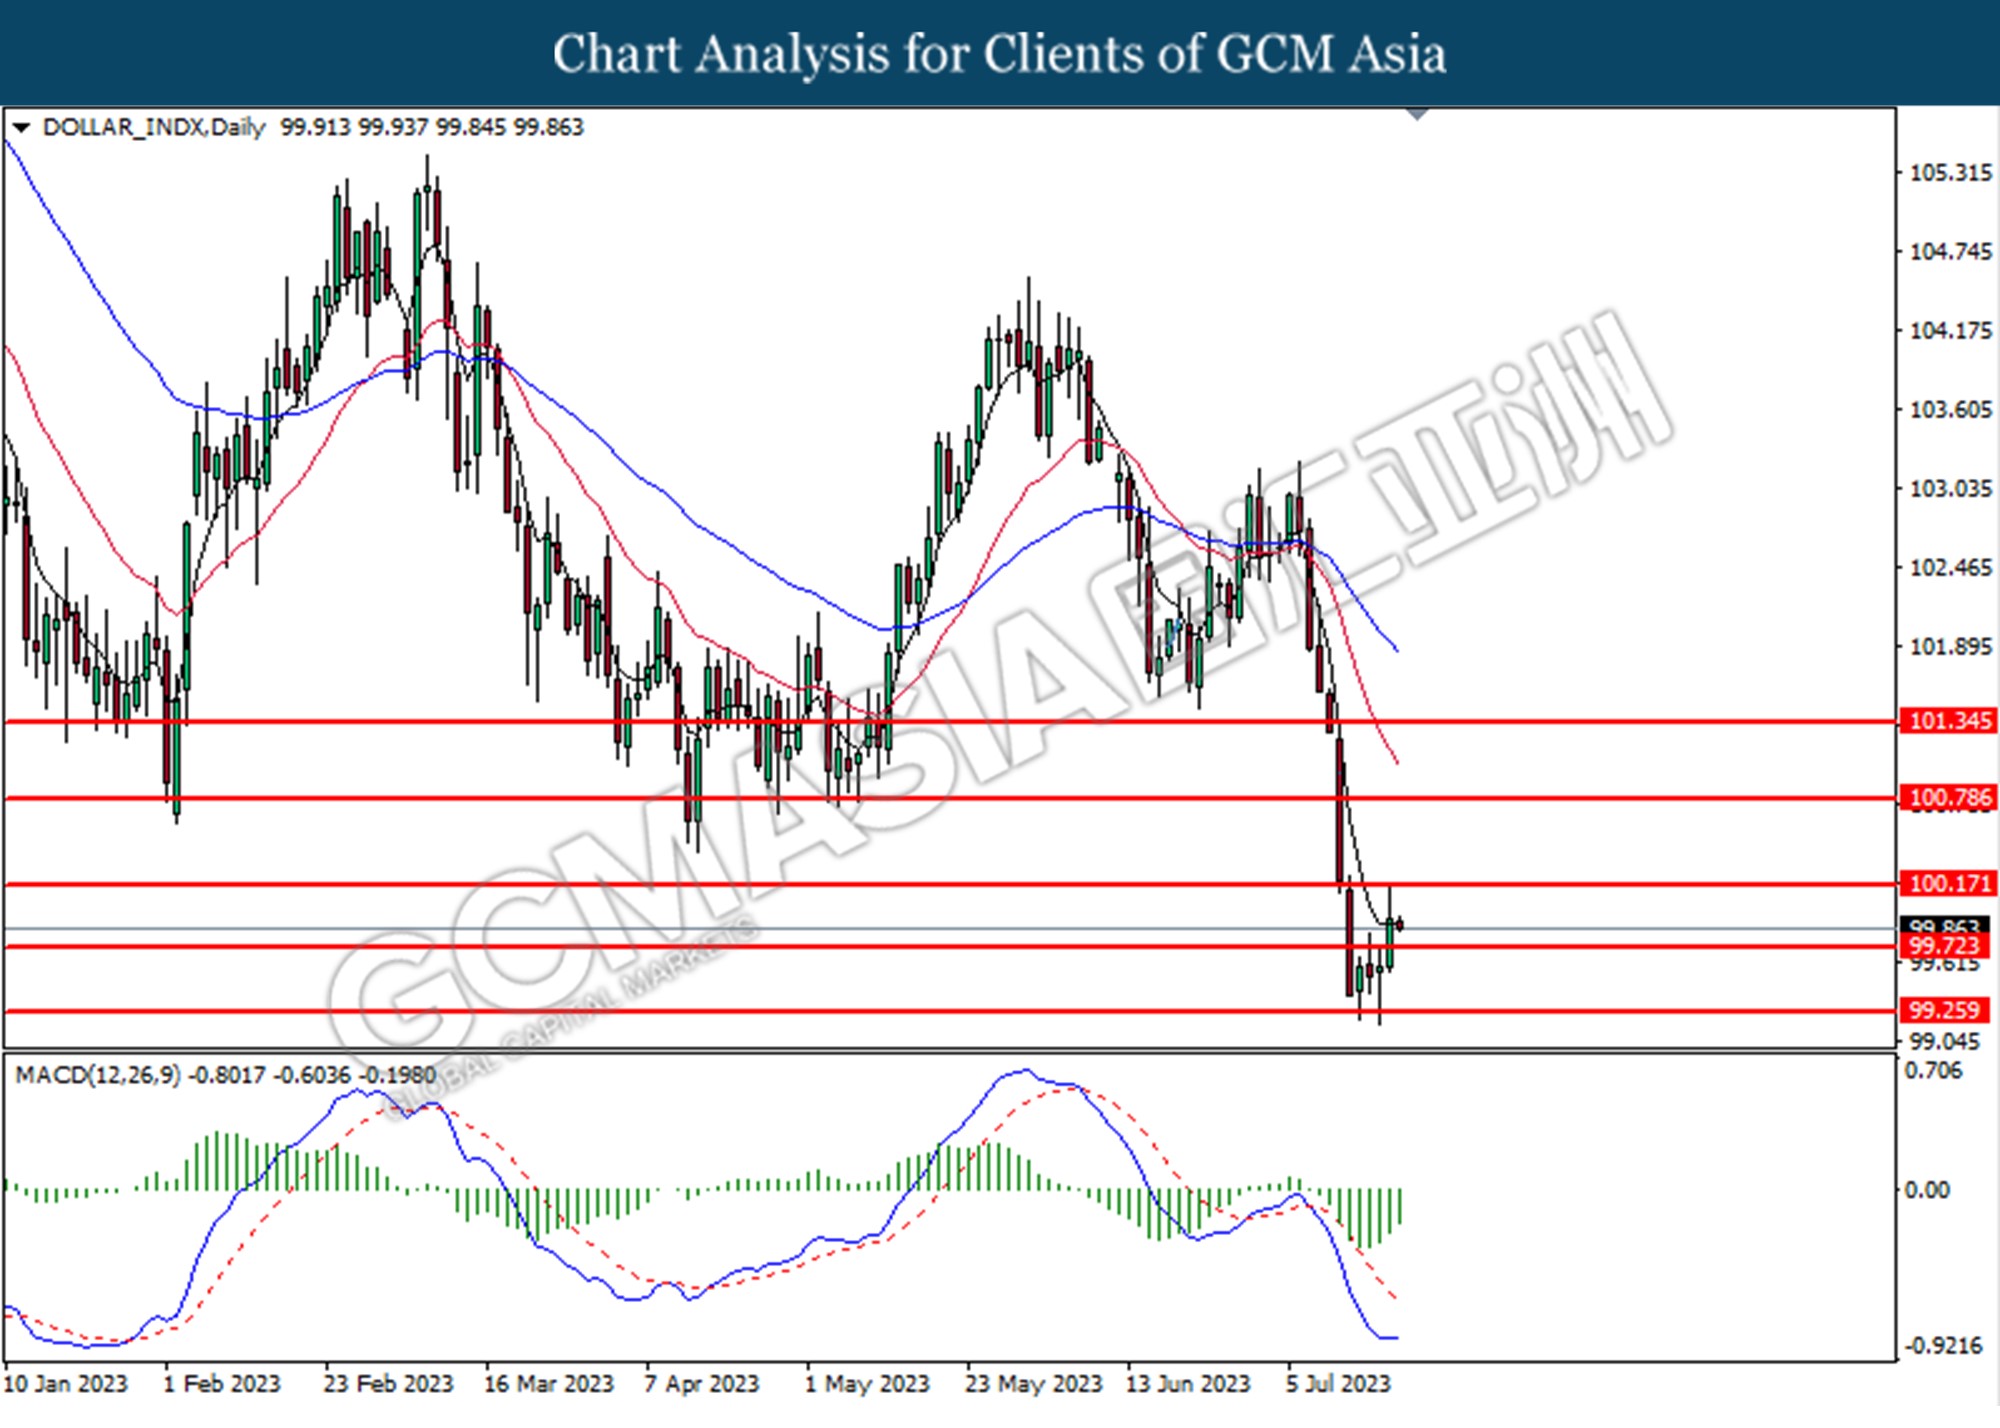Select the 101.345 price level label
The height and width of the screenshot is (1428, 2000).
(1947, 721)
